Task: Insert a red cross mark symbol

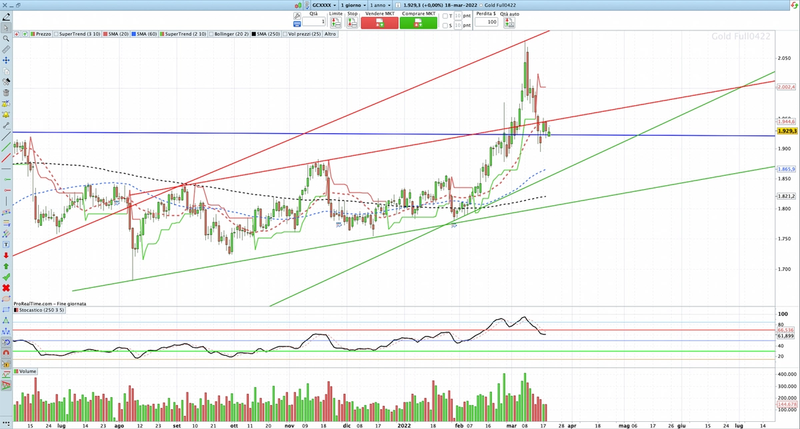Action: [6, 288]
